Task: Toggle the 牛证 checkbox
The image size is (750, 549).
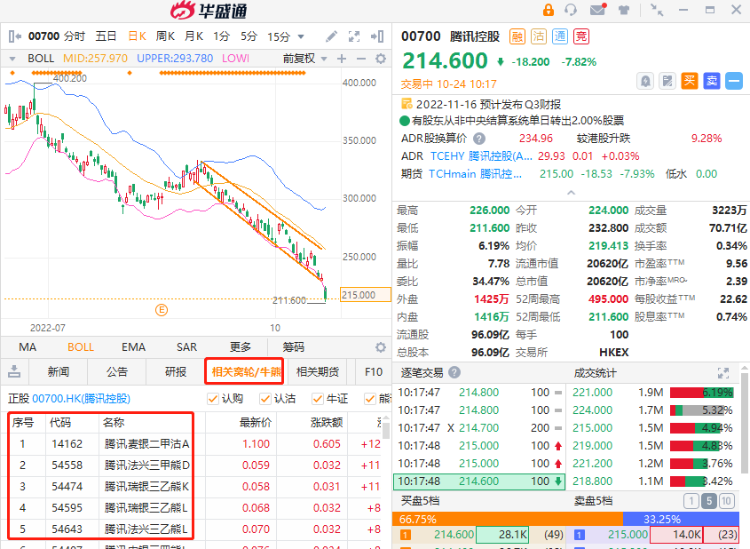Action: pyautogui.click(x=317, y=398)
